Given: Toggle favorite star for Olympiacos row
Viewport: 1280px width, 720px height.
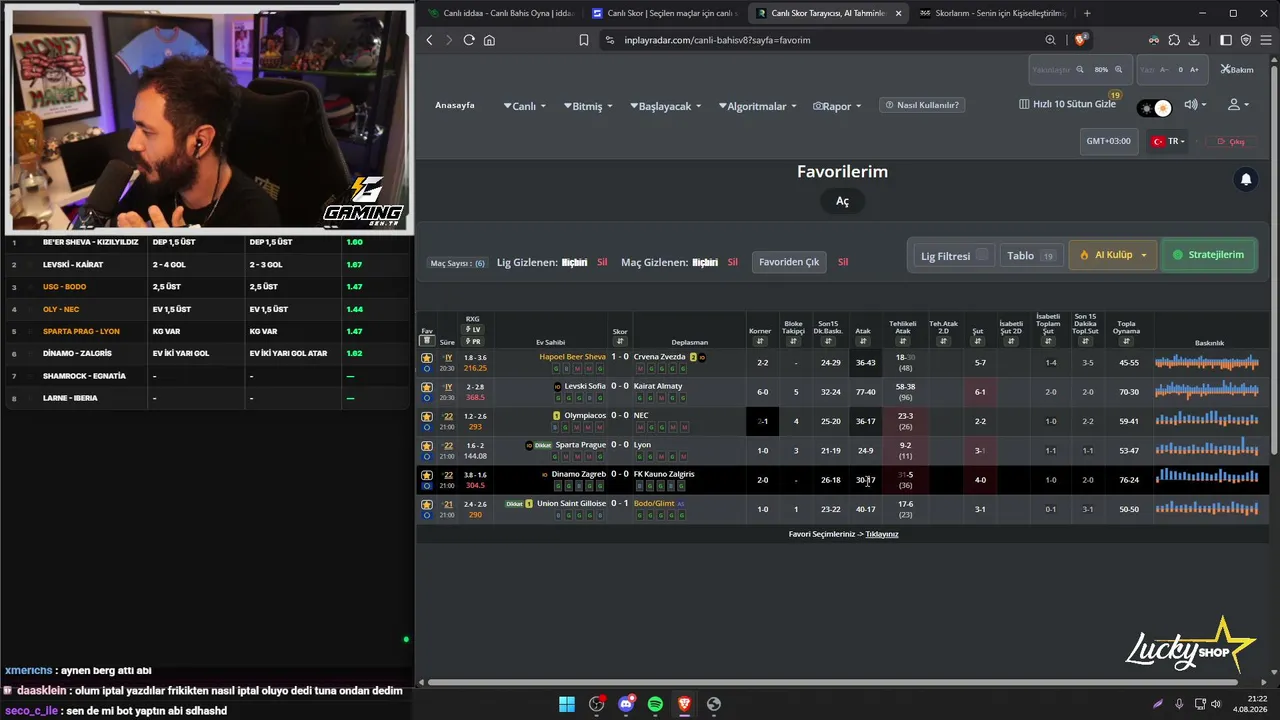Looking at the screenshot, I should (427, 416).
